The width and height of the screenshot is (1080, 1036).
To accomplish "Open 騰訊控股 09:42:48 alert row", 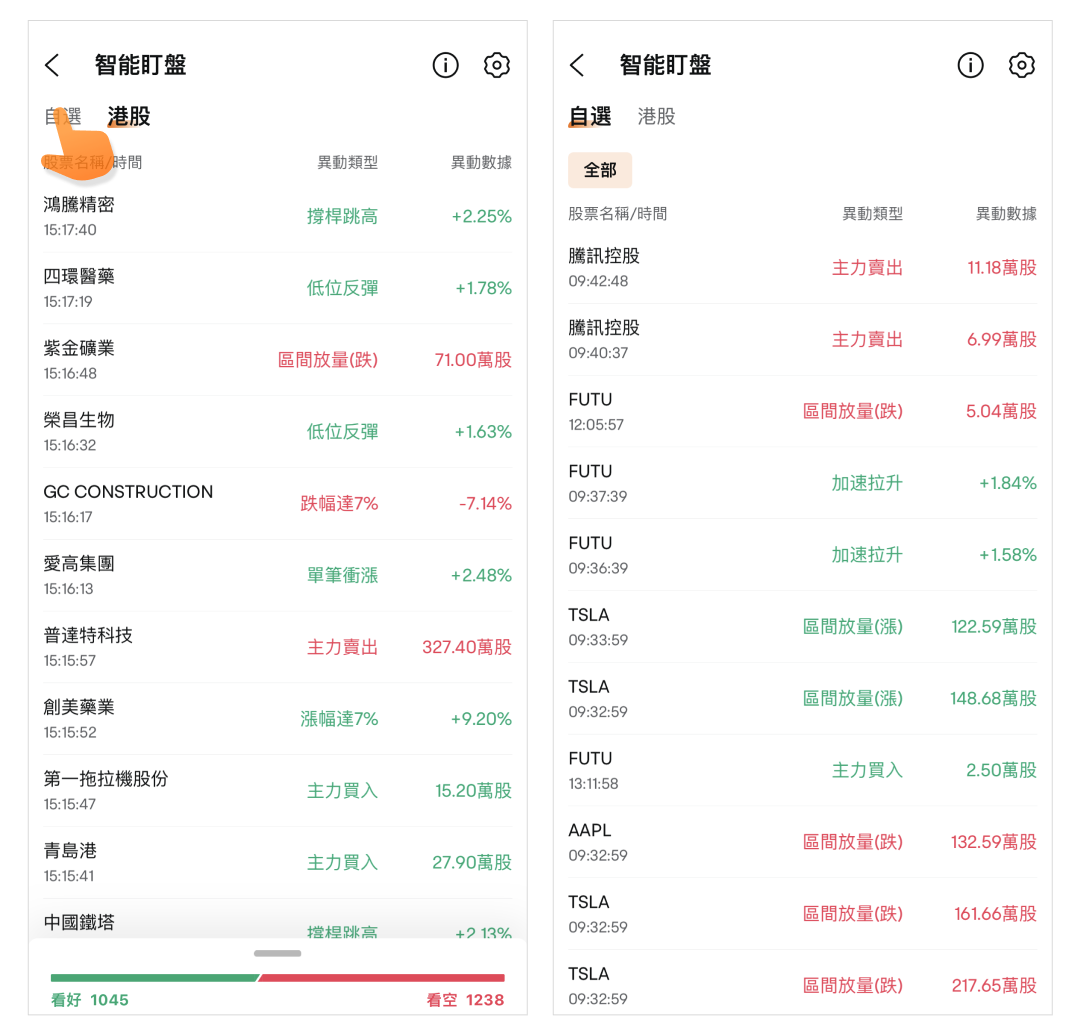I will (802, 267).
